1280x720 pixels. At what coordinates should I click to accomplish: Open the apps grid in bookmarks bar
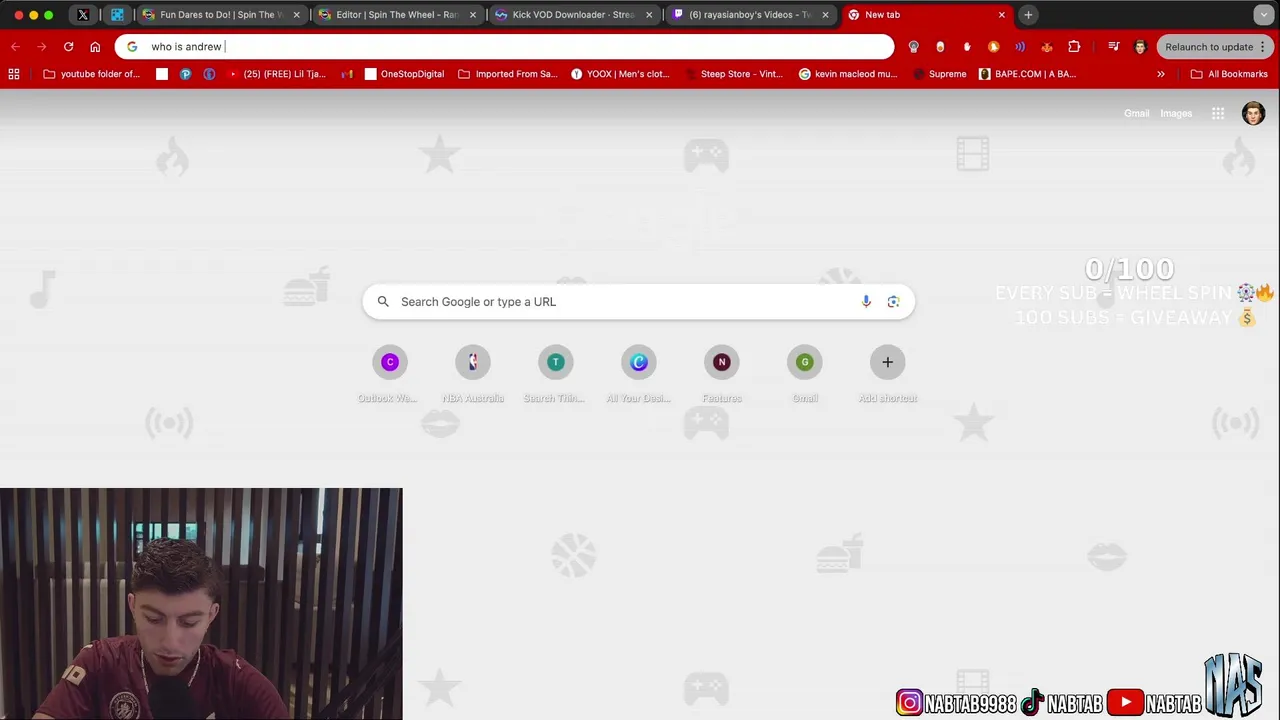click(14, 74)
